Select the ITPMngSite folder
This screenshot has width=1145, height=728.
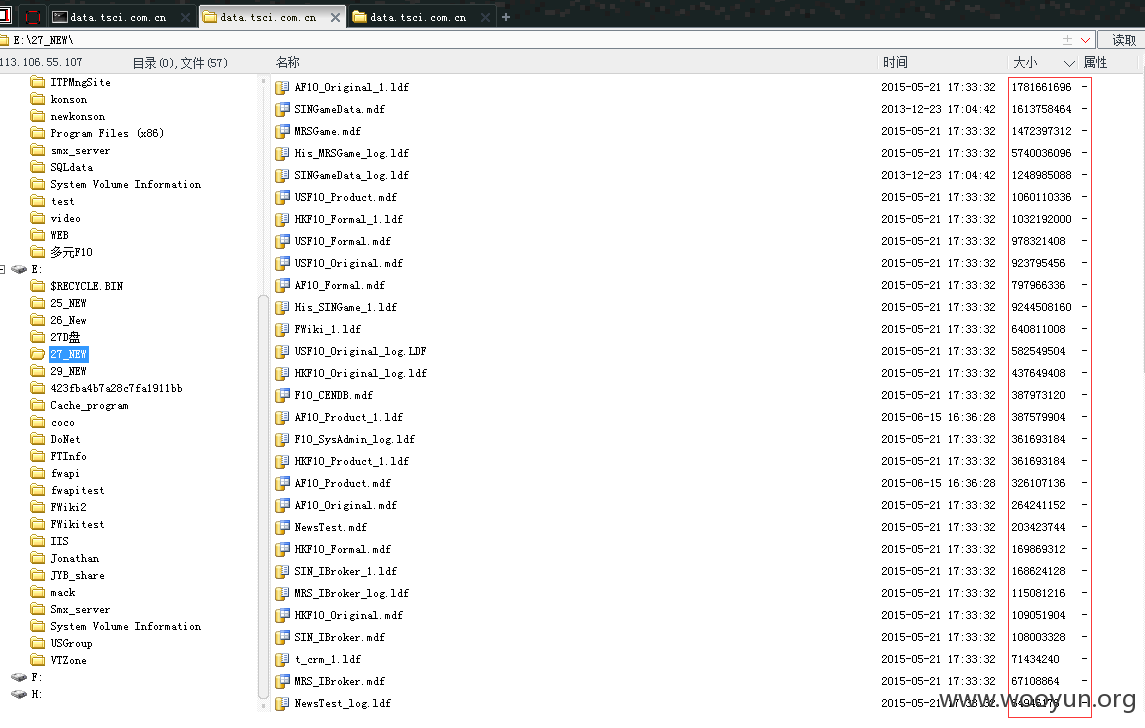[x=80, y=83]
